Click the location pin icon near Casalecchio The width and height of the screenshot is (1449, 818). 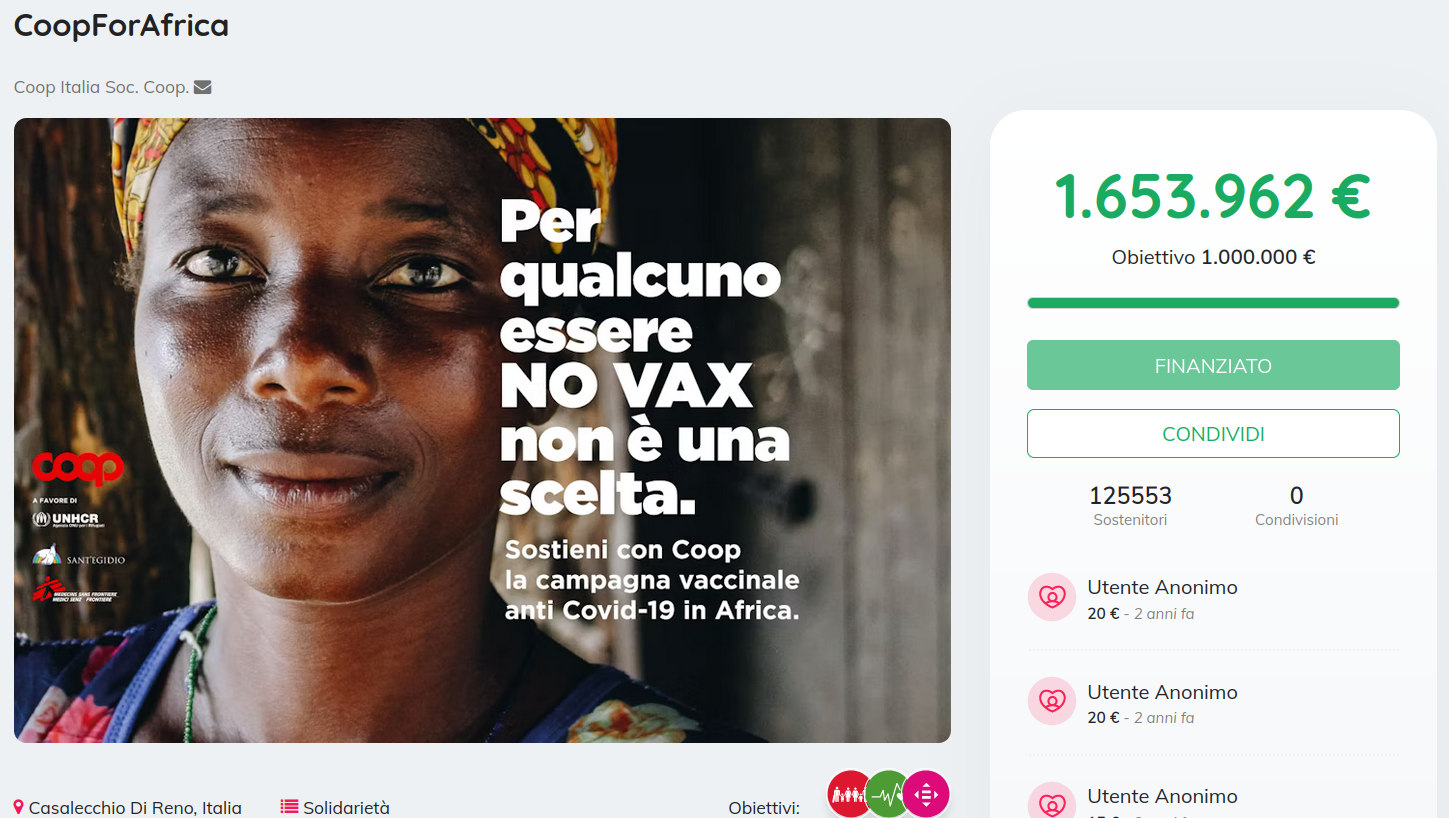19,807
